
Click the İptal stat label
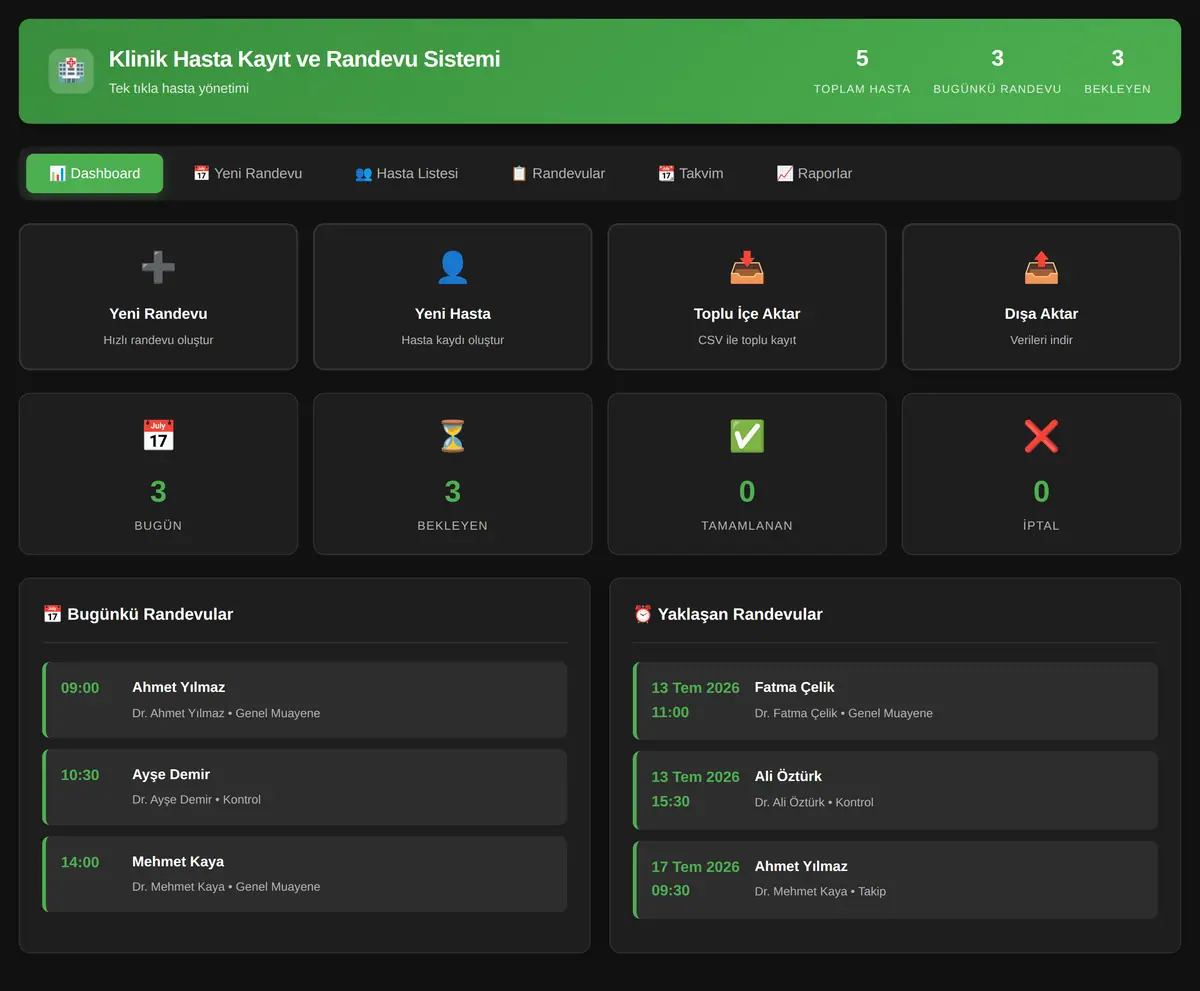[1041, 526]
